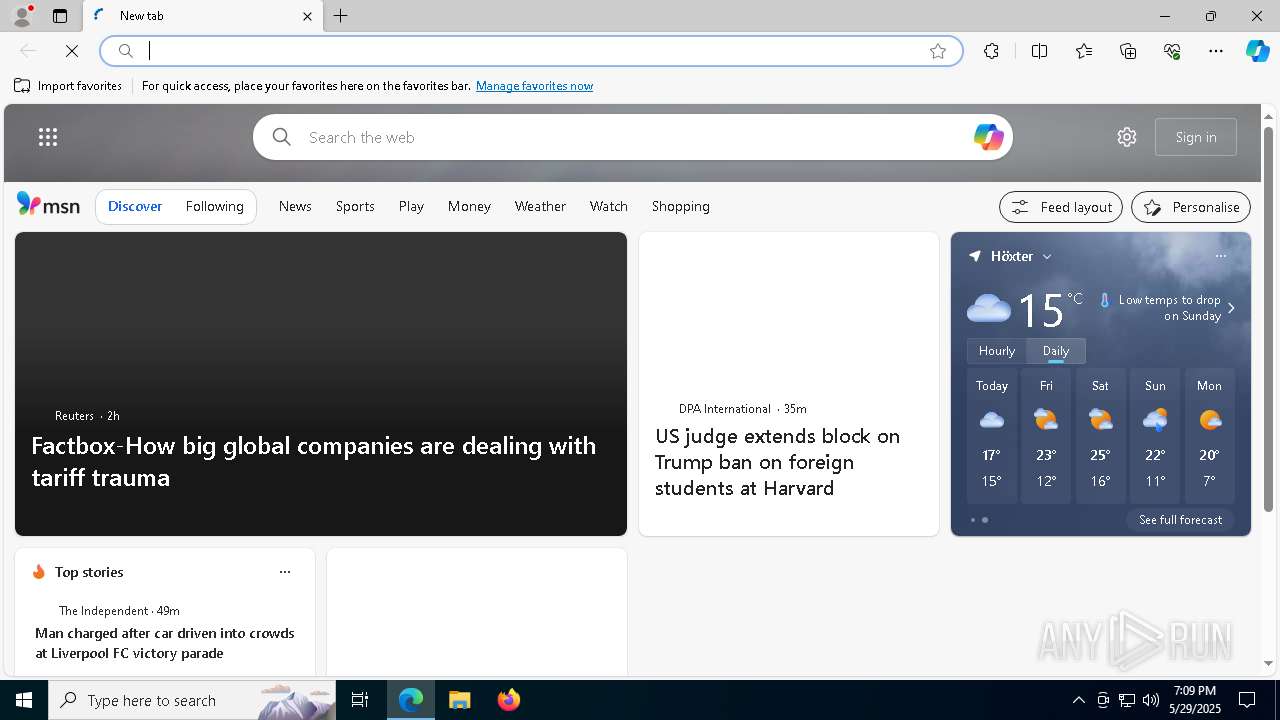
Task: Open the notification center
Action: click(x=1247, y=700)
